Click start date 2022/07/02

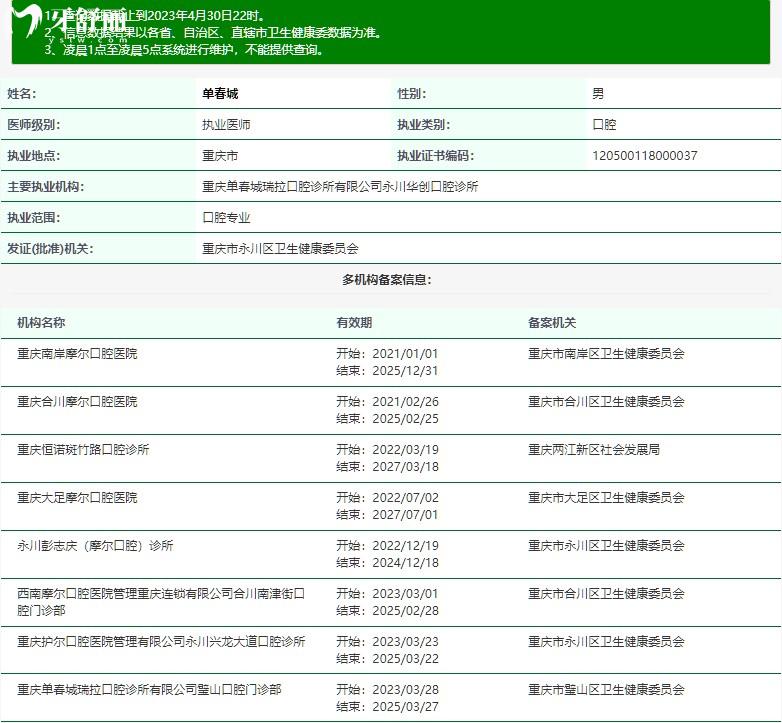click(x=405, y=497)
